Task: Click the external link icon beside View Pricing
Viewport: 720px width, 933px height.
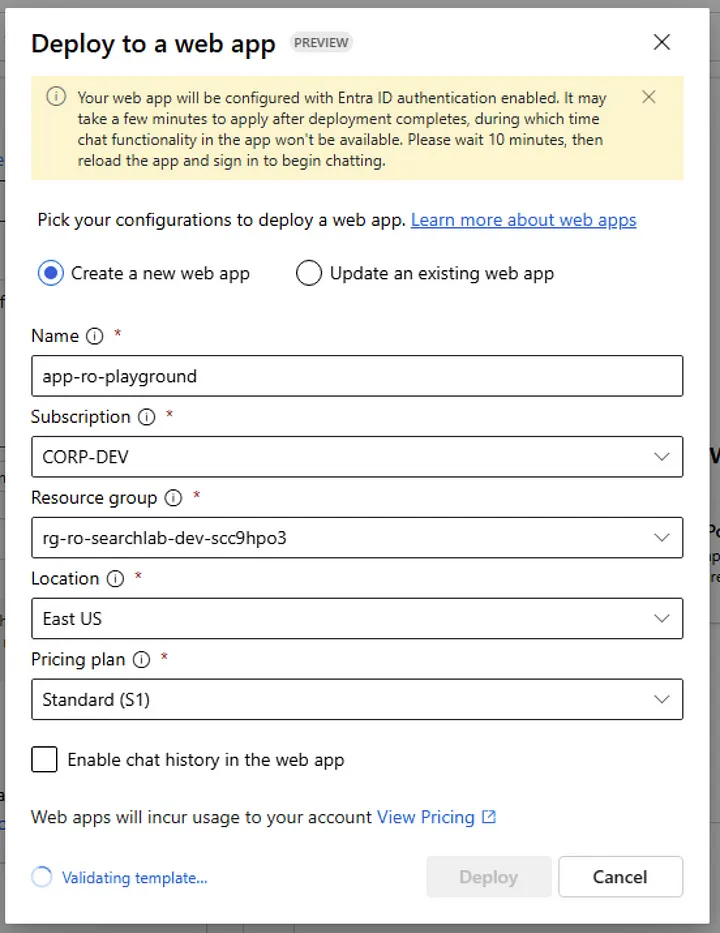Action: click(x=489, y=817)
